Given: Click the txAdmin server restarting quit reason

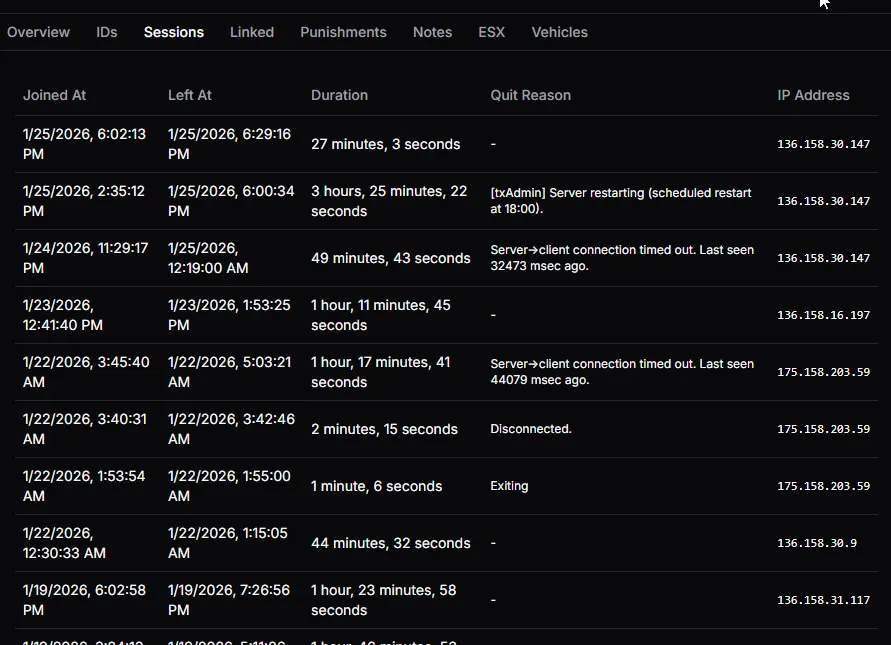Looking at the screenshot, I should 621,201.
